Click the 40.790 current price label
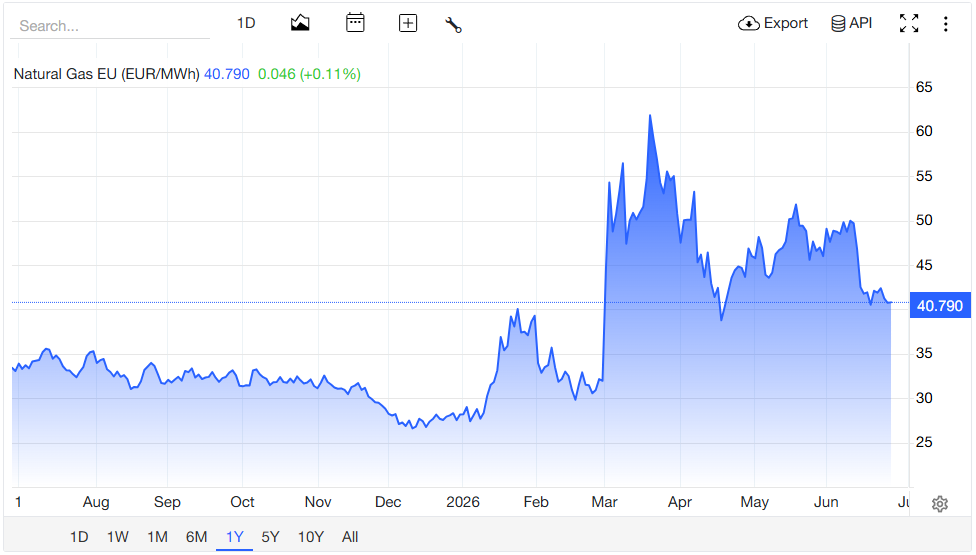976x555 pixels. 940,305
